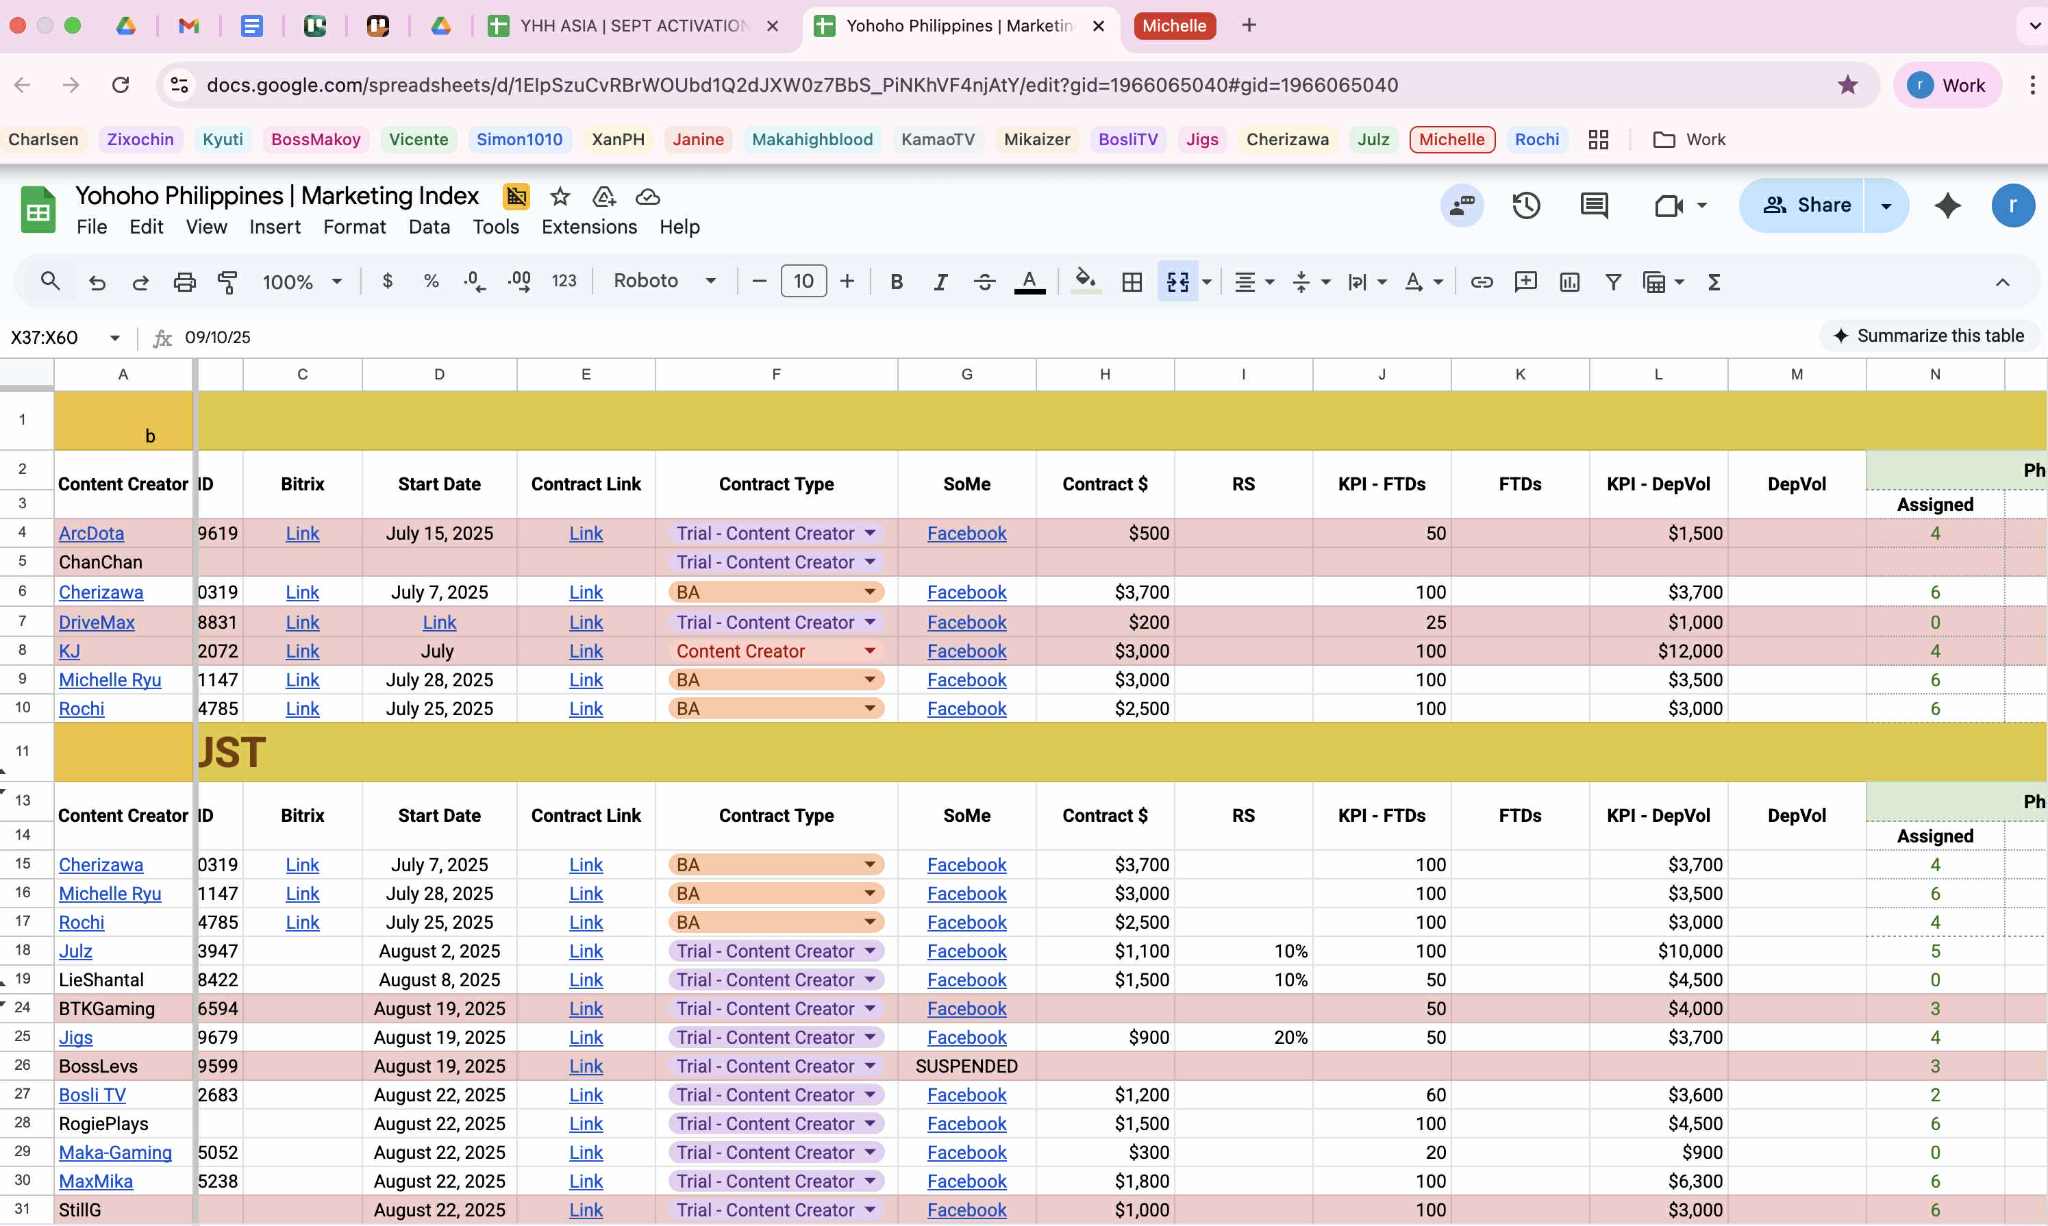Screen dimensions: 2048x1226
Task: Increase font size with plus button
Action: 847,281
